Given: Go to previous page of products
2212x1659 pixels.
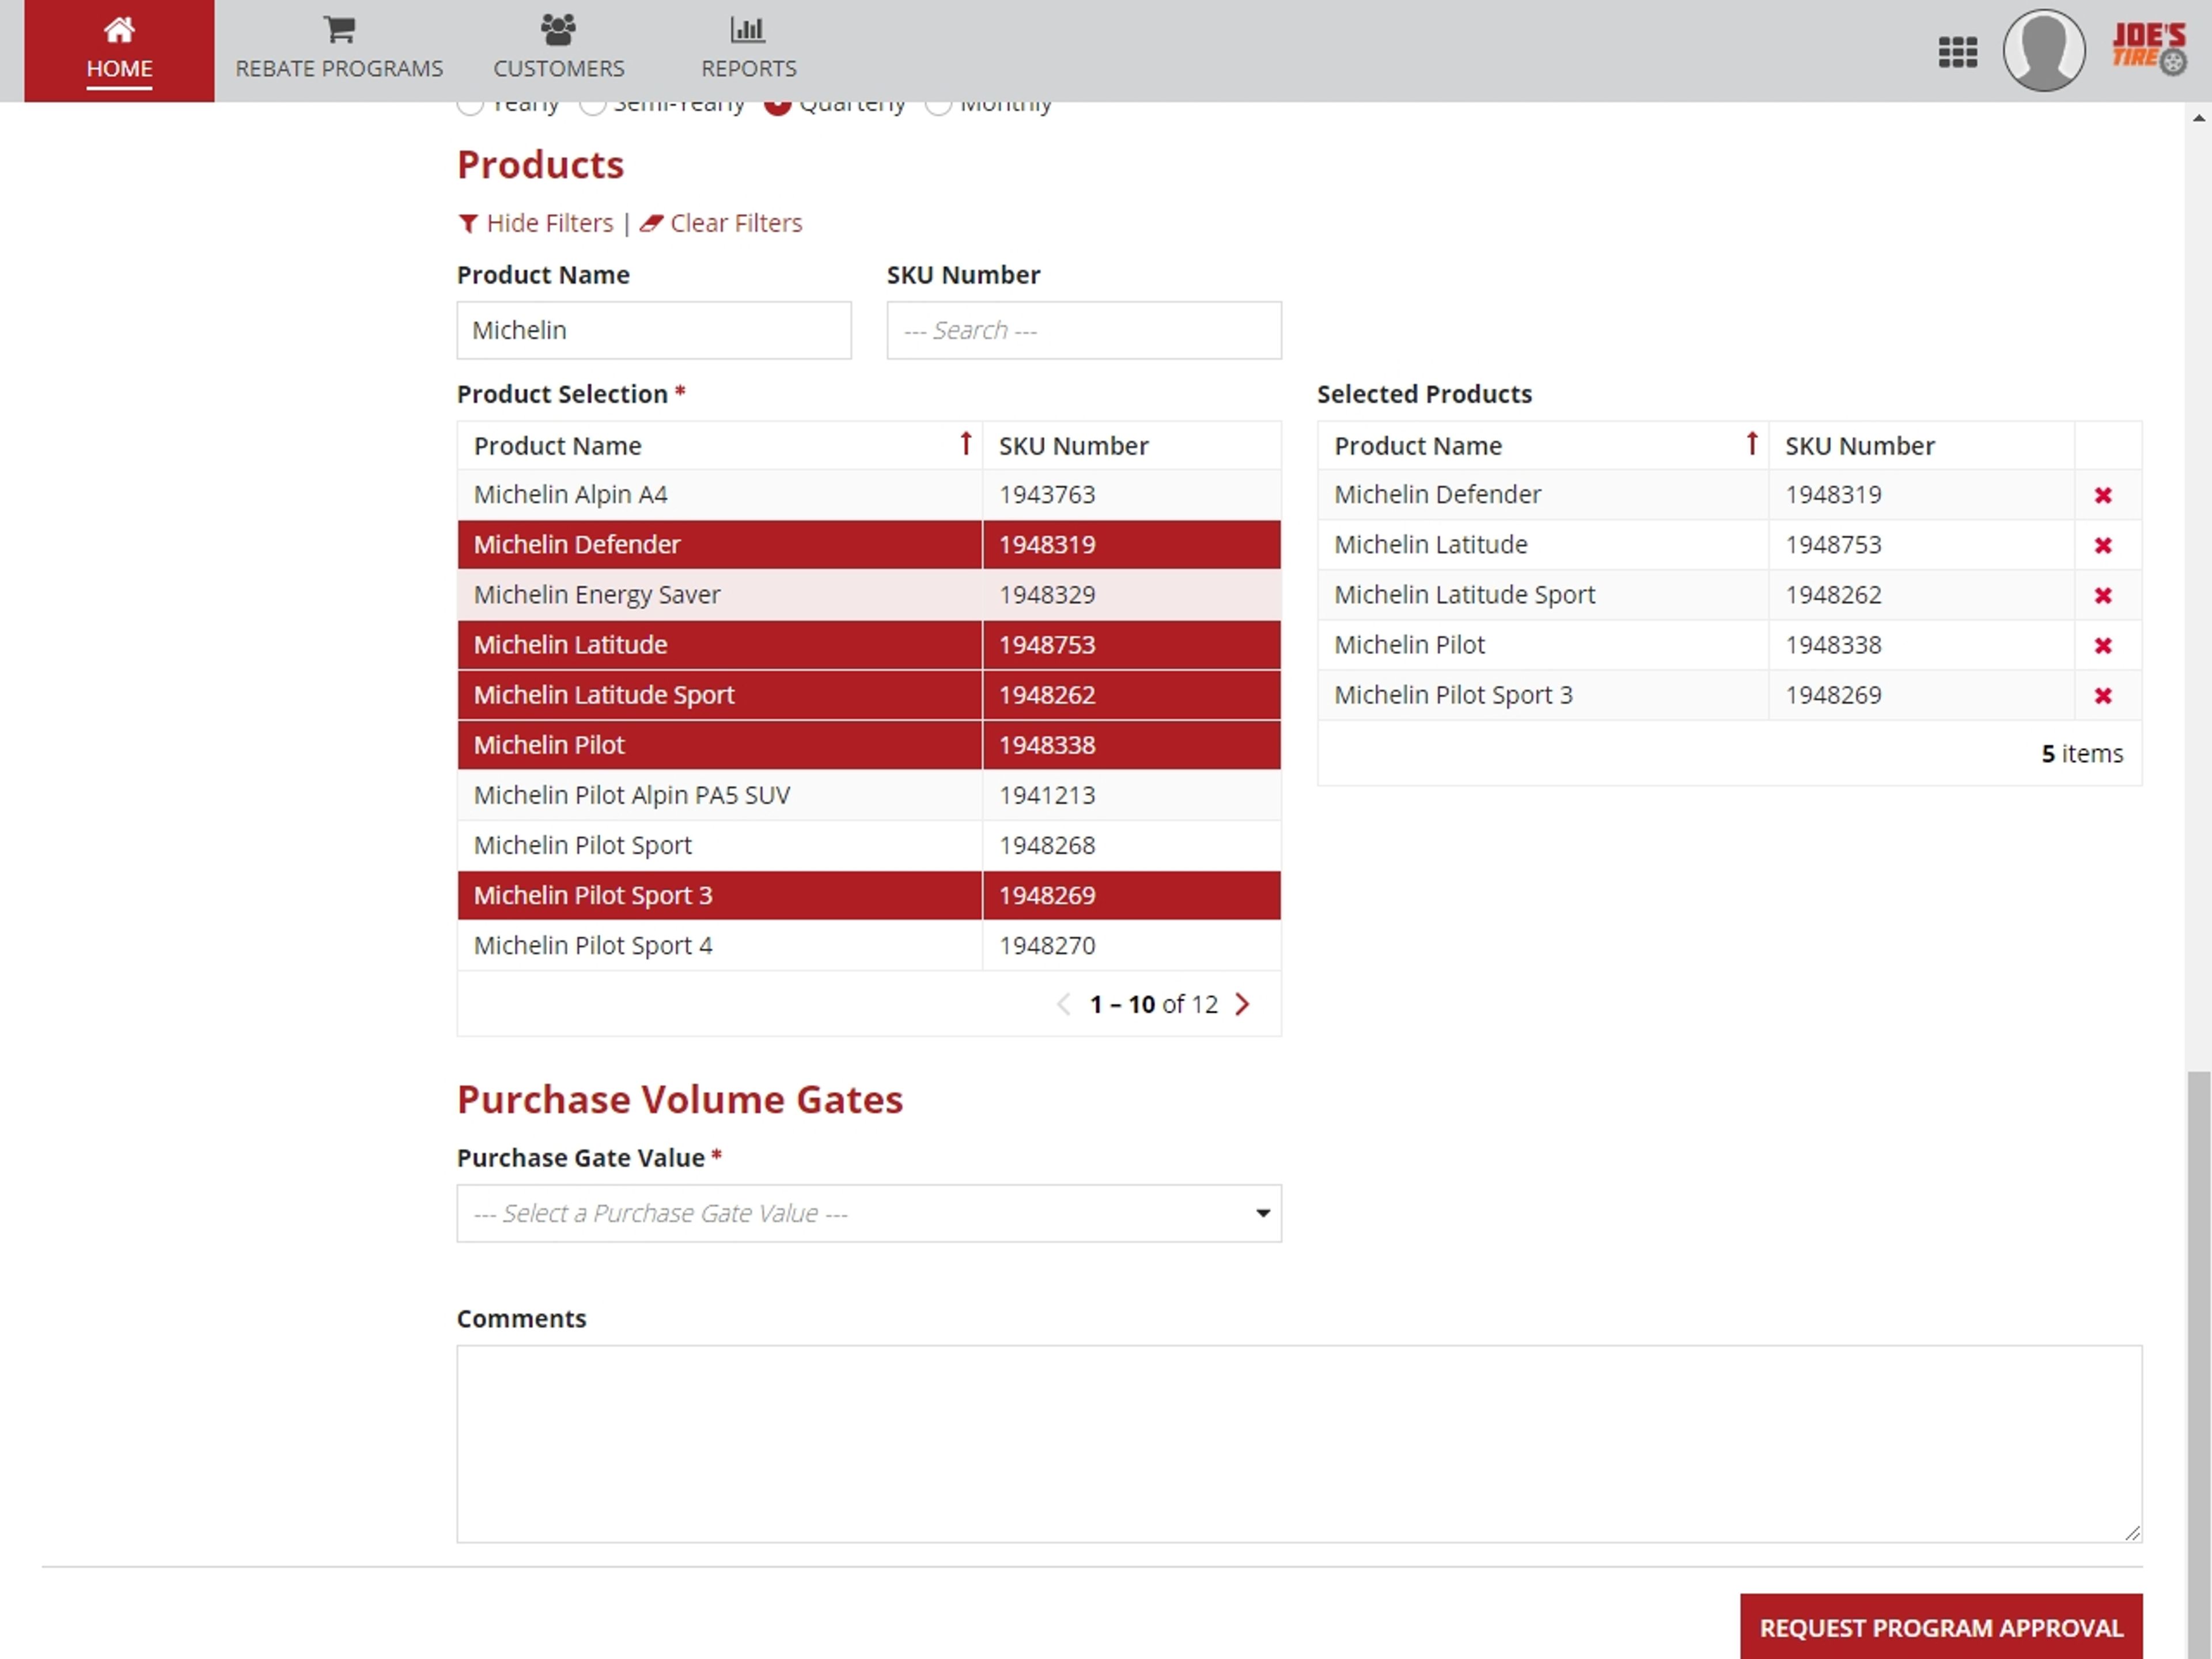Looking at the screenshot, I should tap(1063, 1004).
